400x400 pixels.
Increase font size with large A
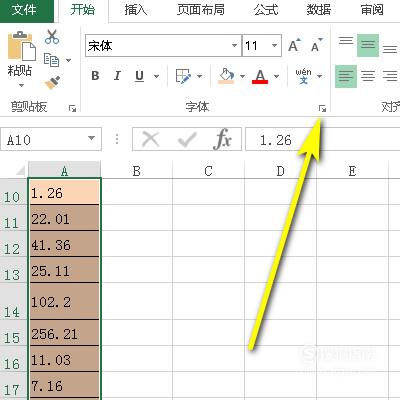pyautogui.click(x=294, y=45)
